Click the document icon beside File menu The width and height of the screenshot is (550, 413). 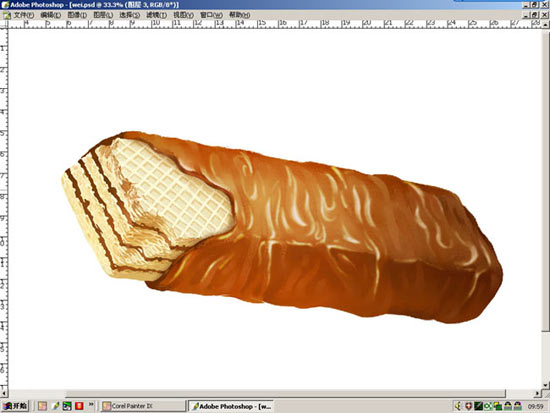click(x=6, y=15)
